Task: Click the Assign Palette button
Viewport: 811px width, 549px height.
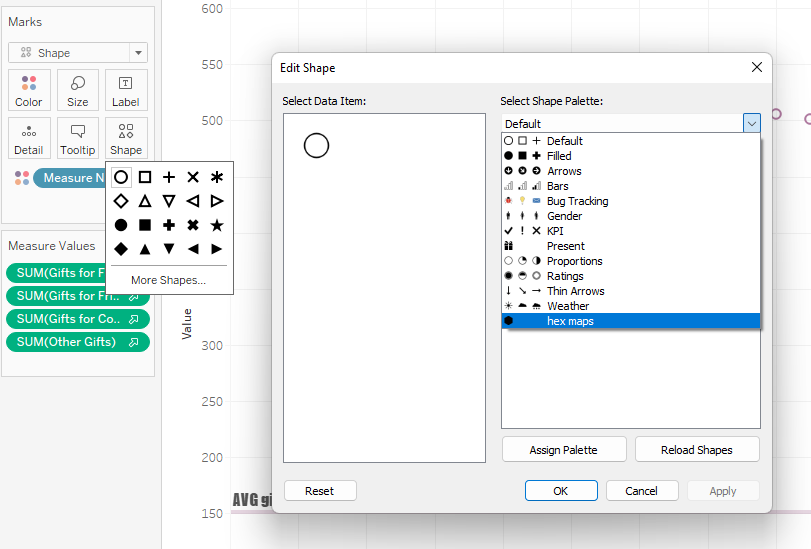Action: click(x=563, y=450)
